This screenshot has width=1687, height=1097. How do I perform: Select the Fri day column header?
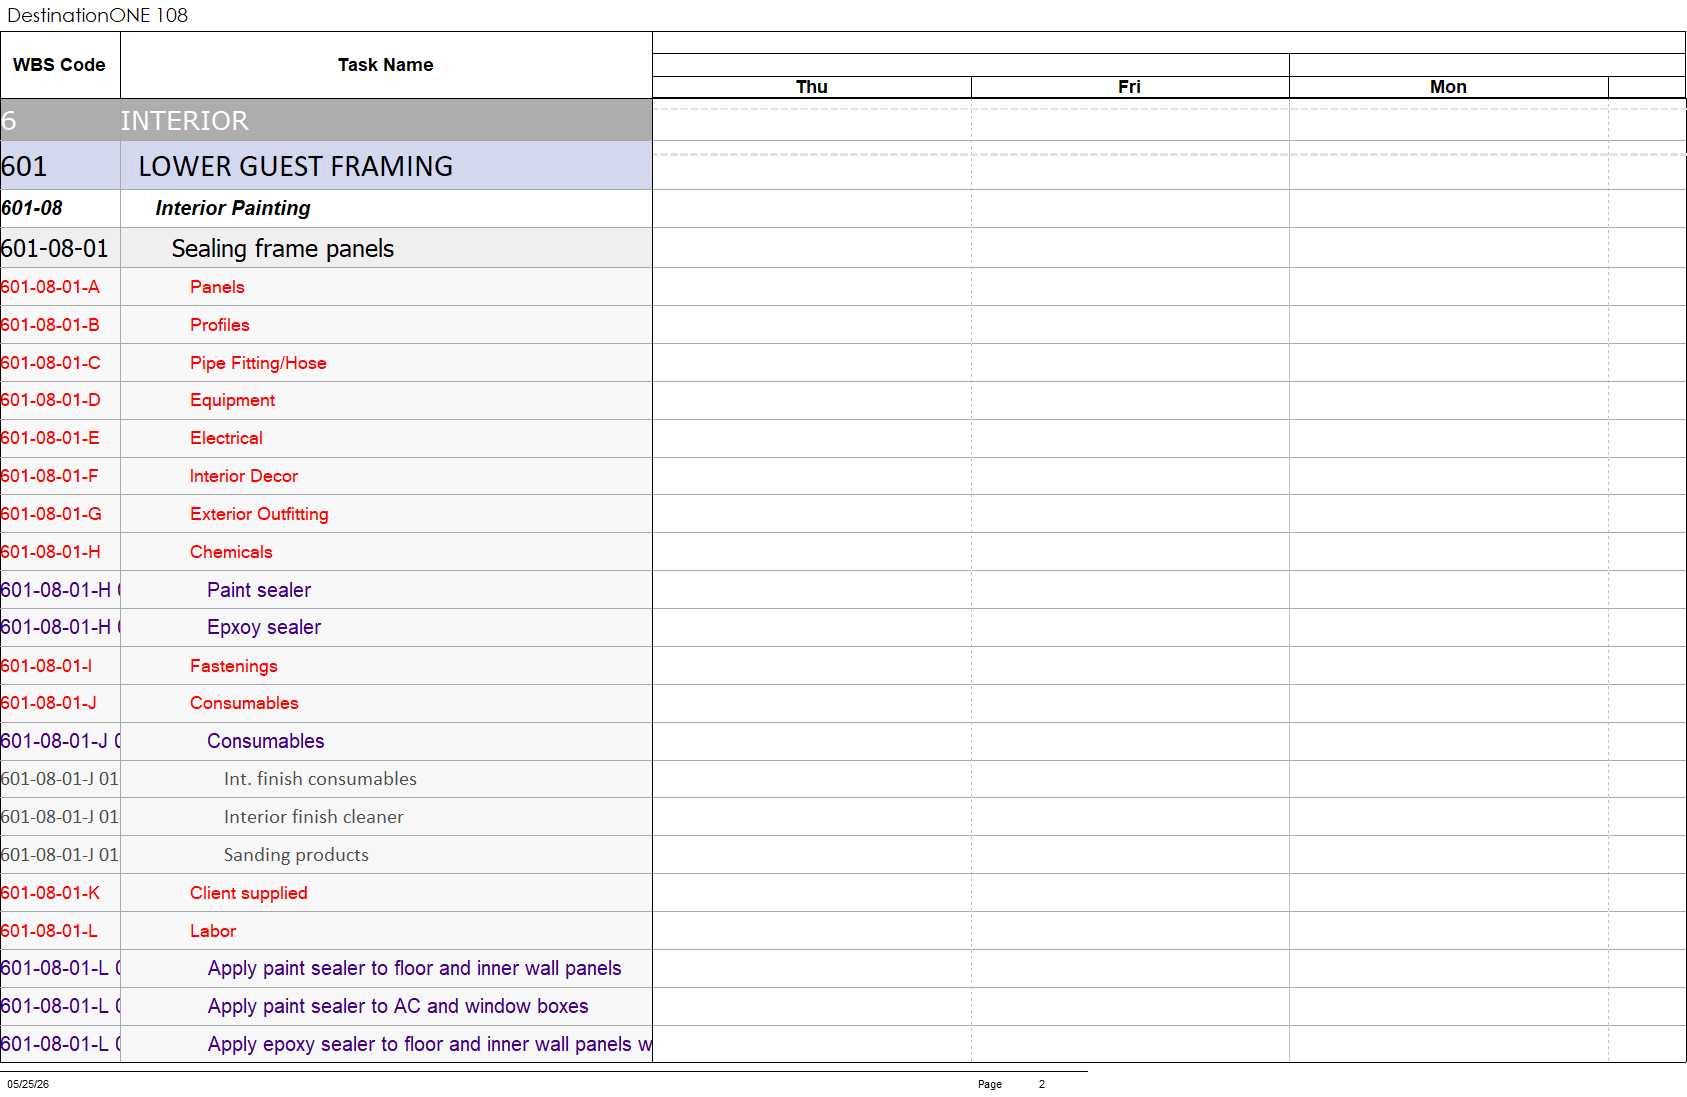1130,87
